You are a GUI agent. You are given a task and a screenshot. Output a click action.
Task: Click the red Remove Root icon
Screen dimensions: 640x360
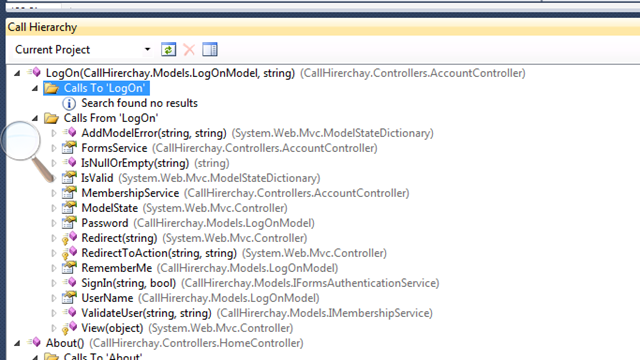click(189, 50)
